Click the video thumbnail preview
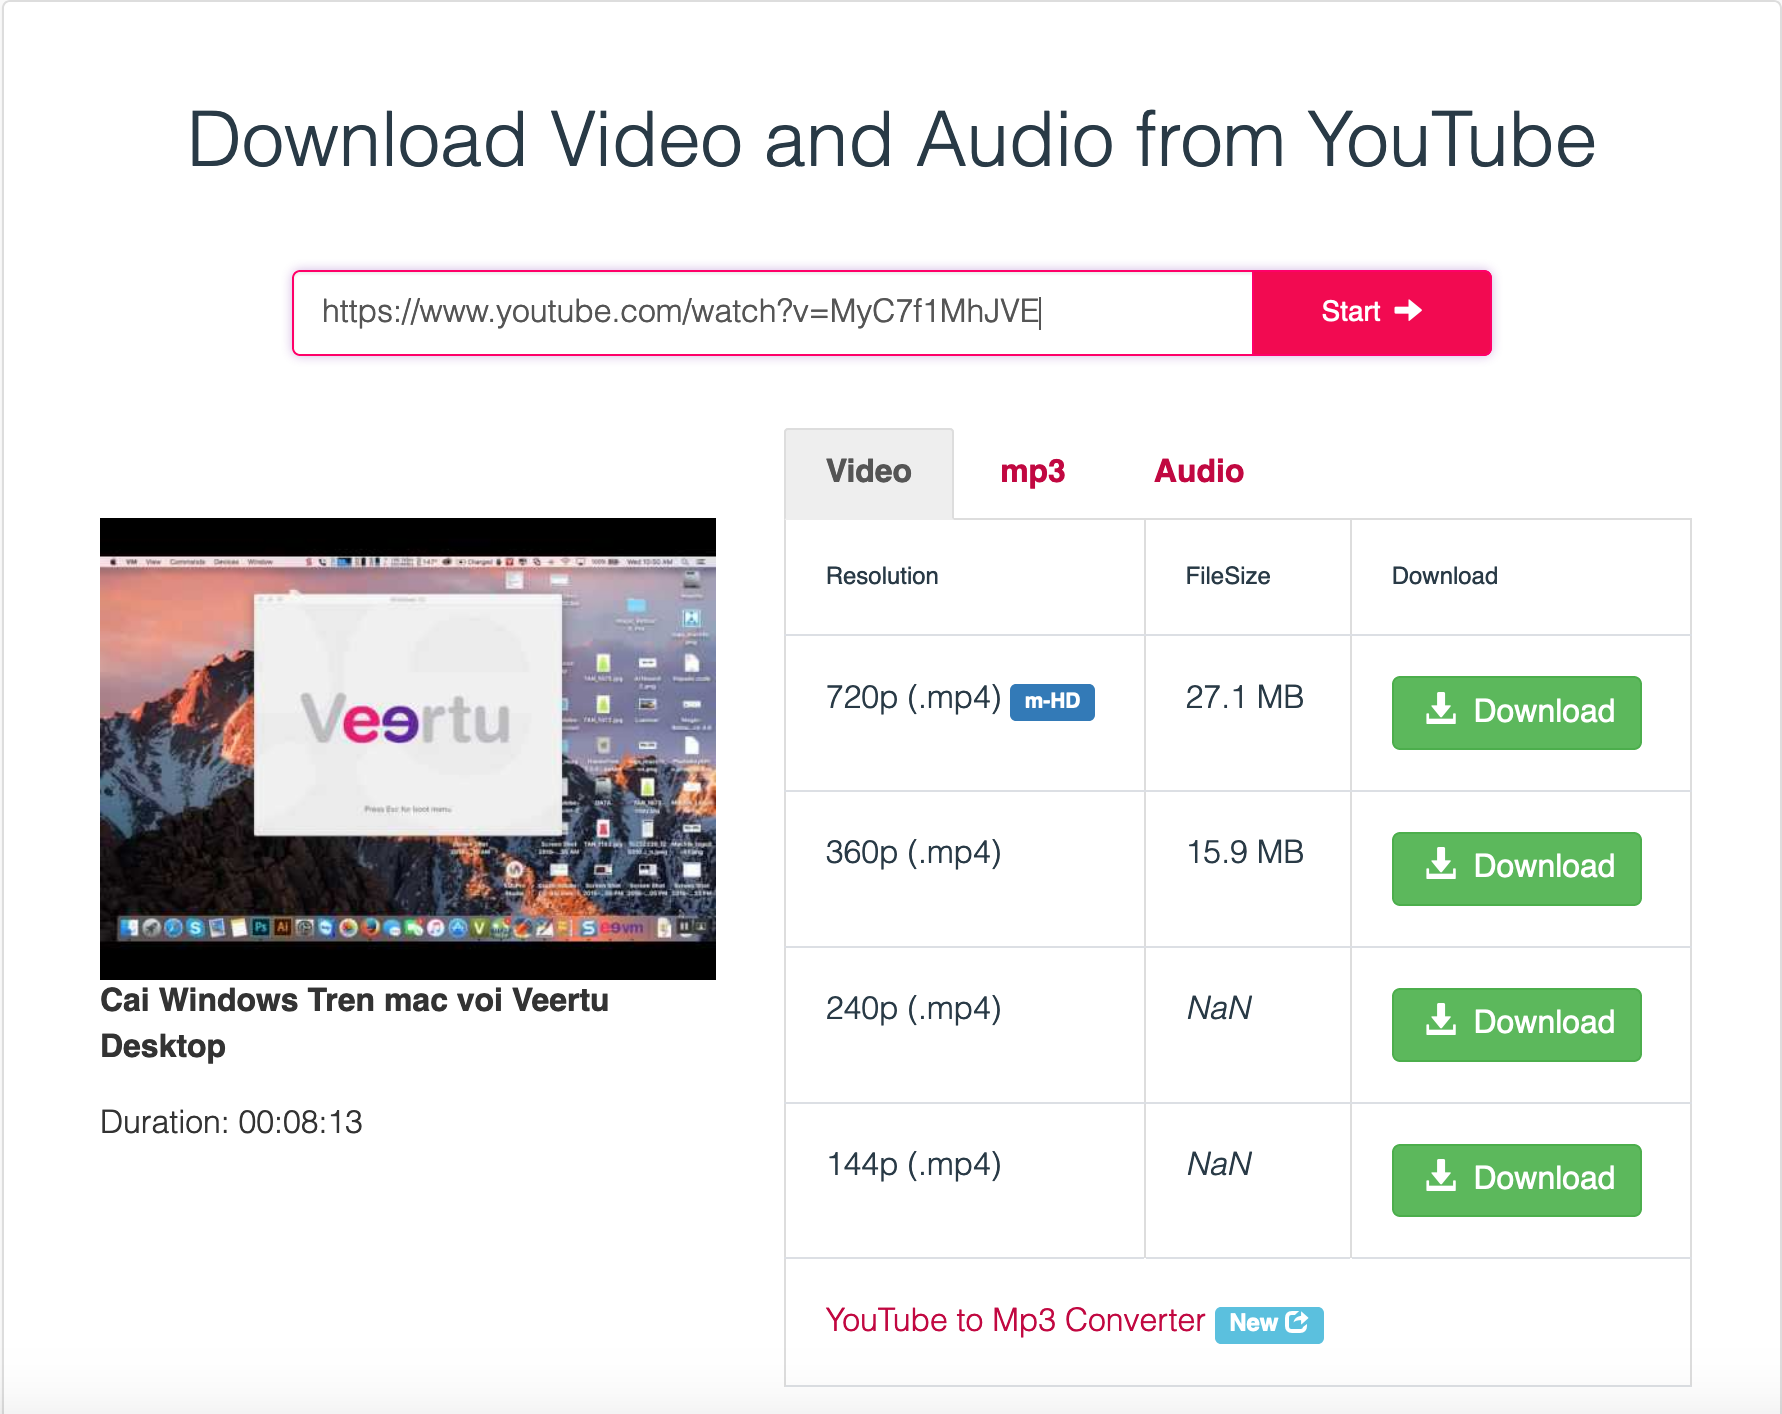The width and height of the screenshot is (1782, 1414). click(x=408, y=747)
